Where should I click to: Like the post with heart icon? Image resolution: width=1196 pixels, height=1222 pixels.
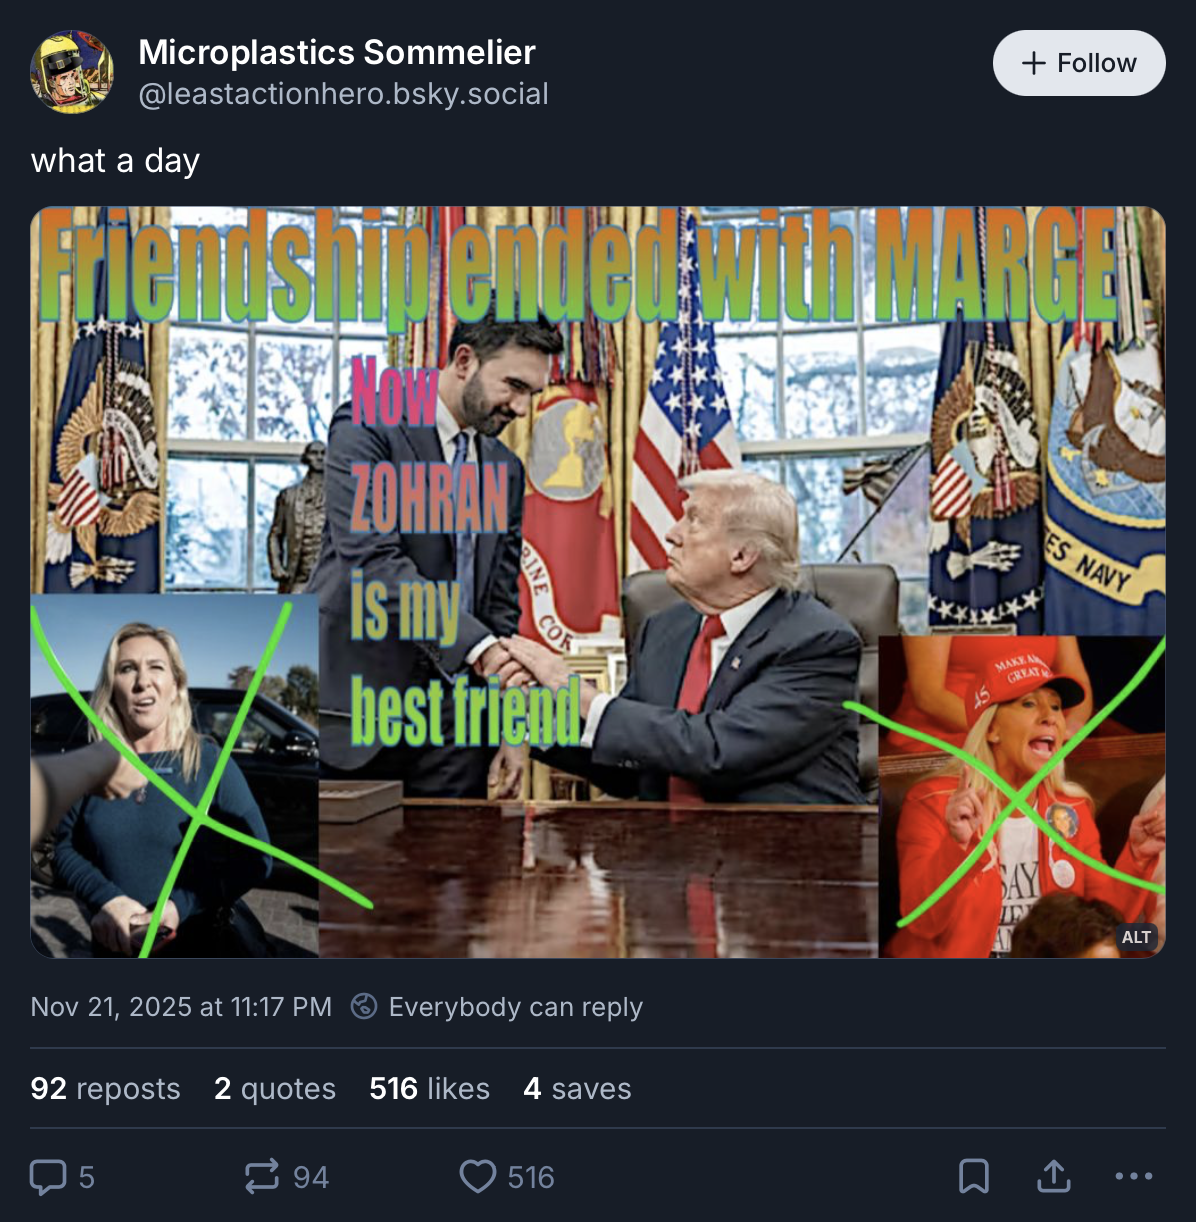pyautogui.click(x=478, y=1177)
